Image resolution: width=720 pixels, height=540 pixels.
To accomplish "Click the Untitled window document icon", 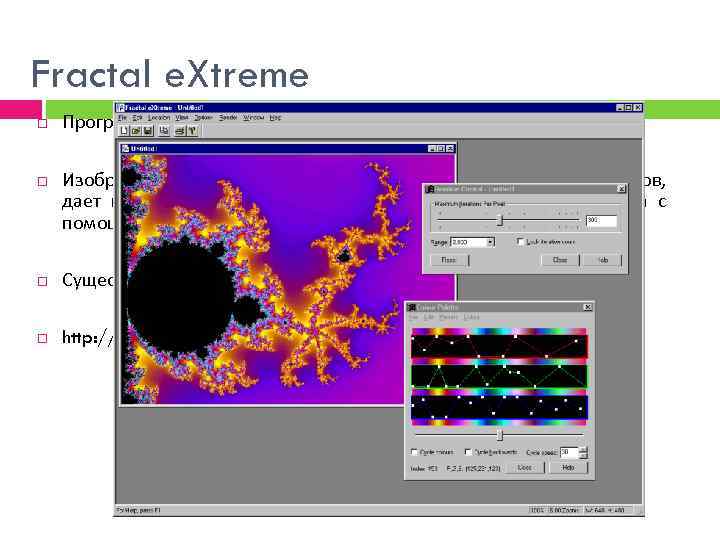I will pyautogui.click(x=125, y=148).
